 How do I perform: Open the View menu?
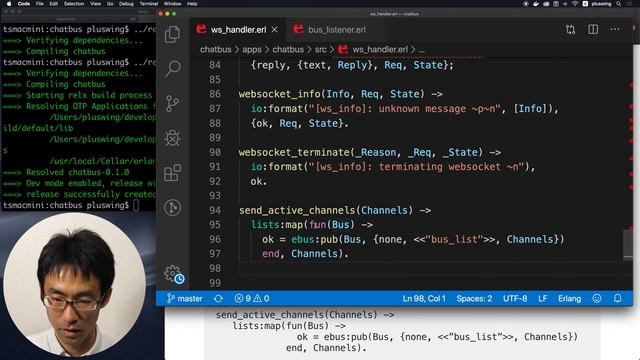point(95,4)
